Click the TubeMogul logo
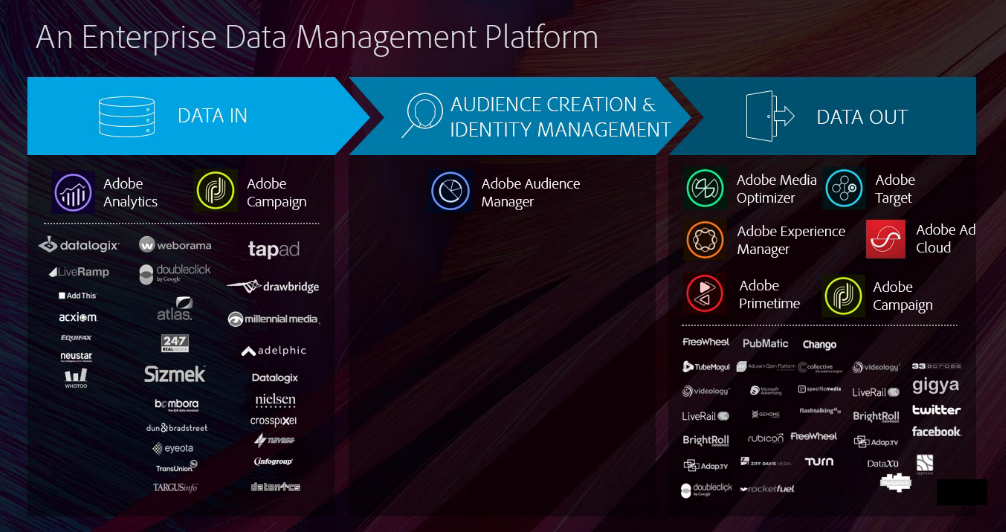 pyautogui.click(x=706, y=367)
